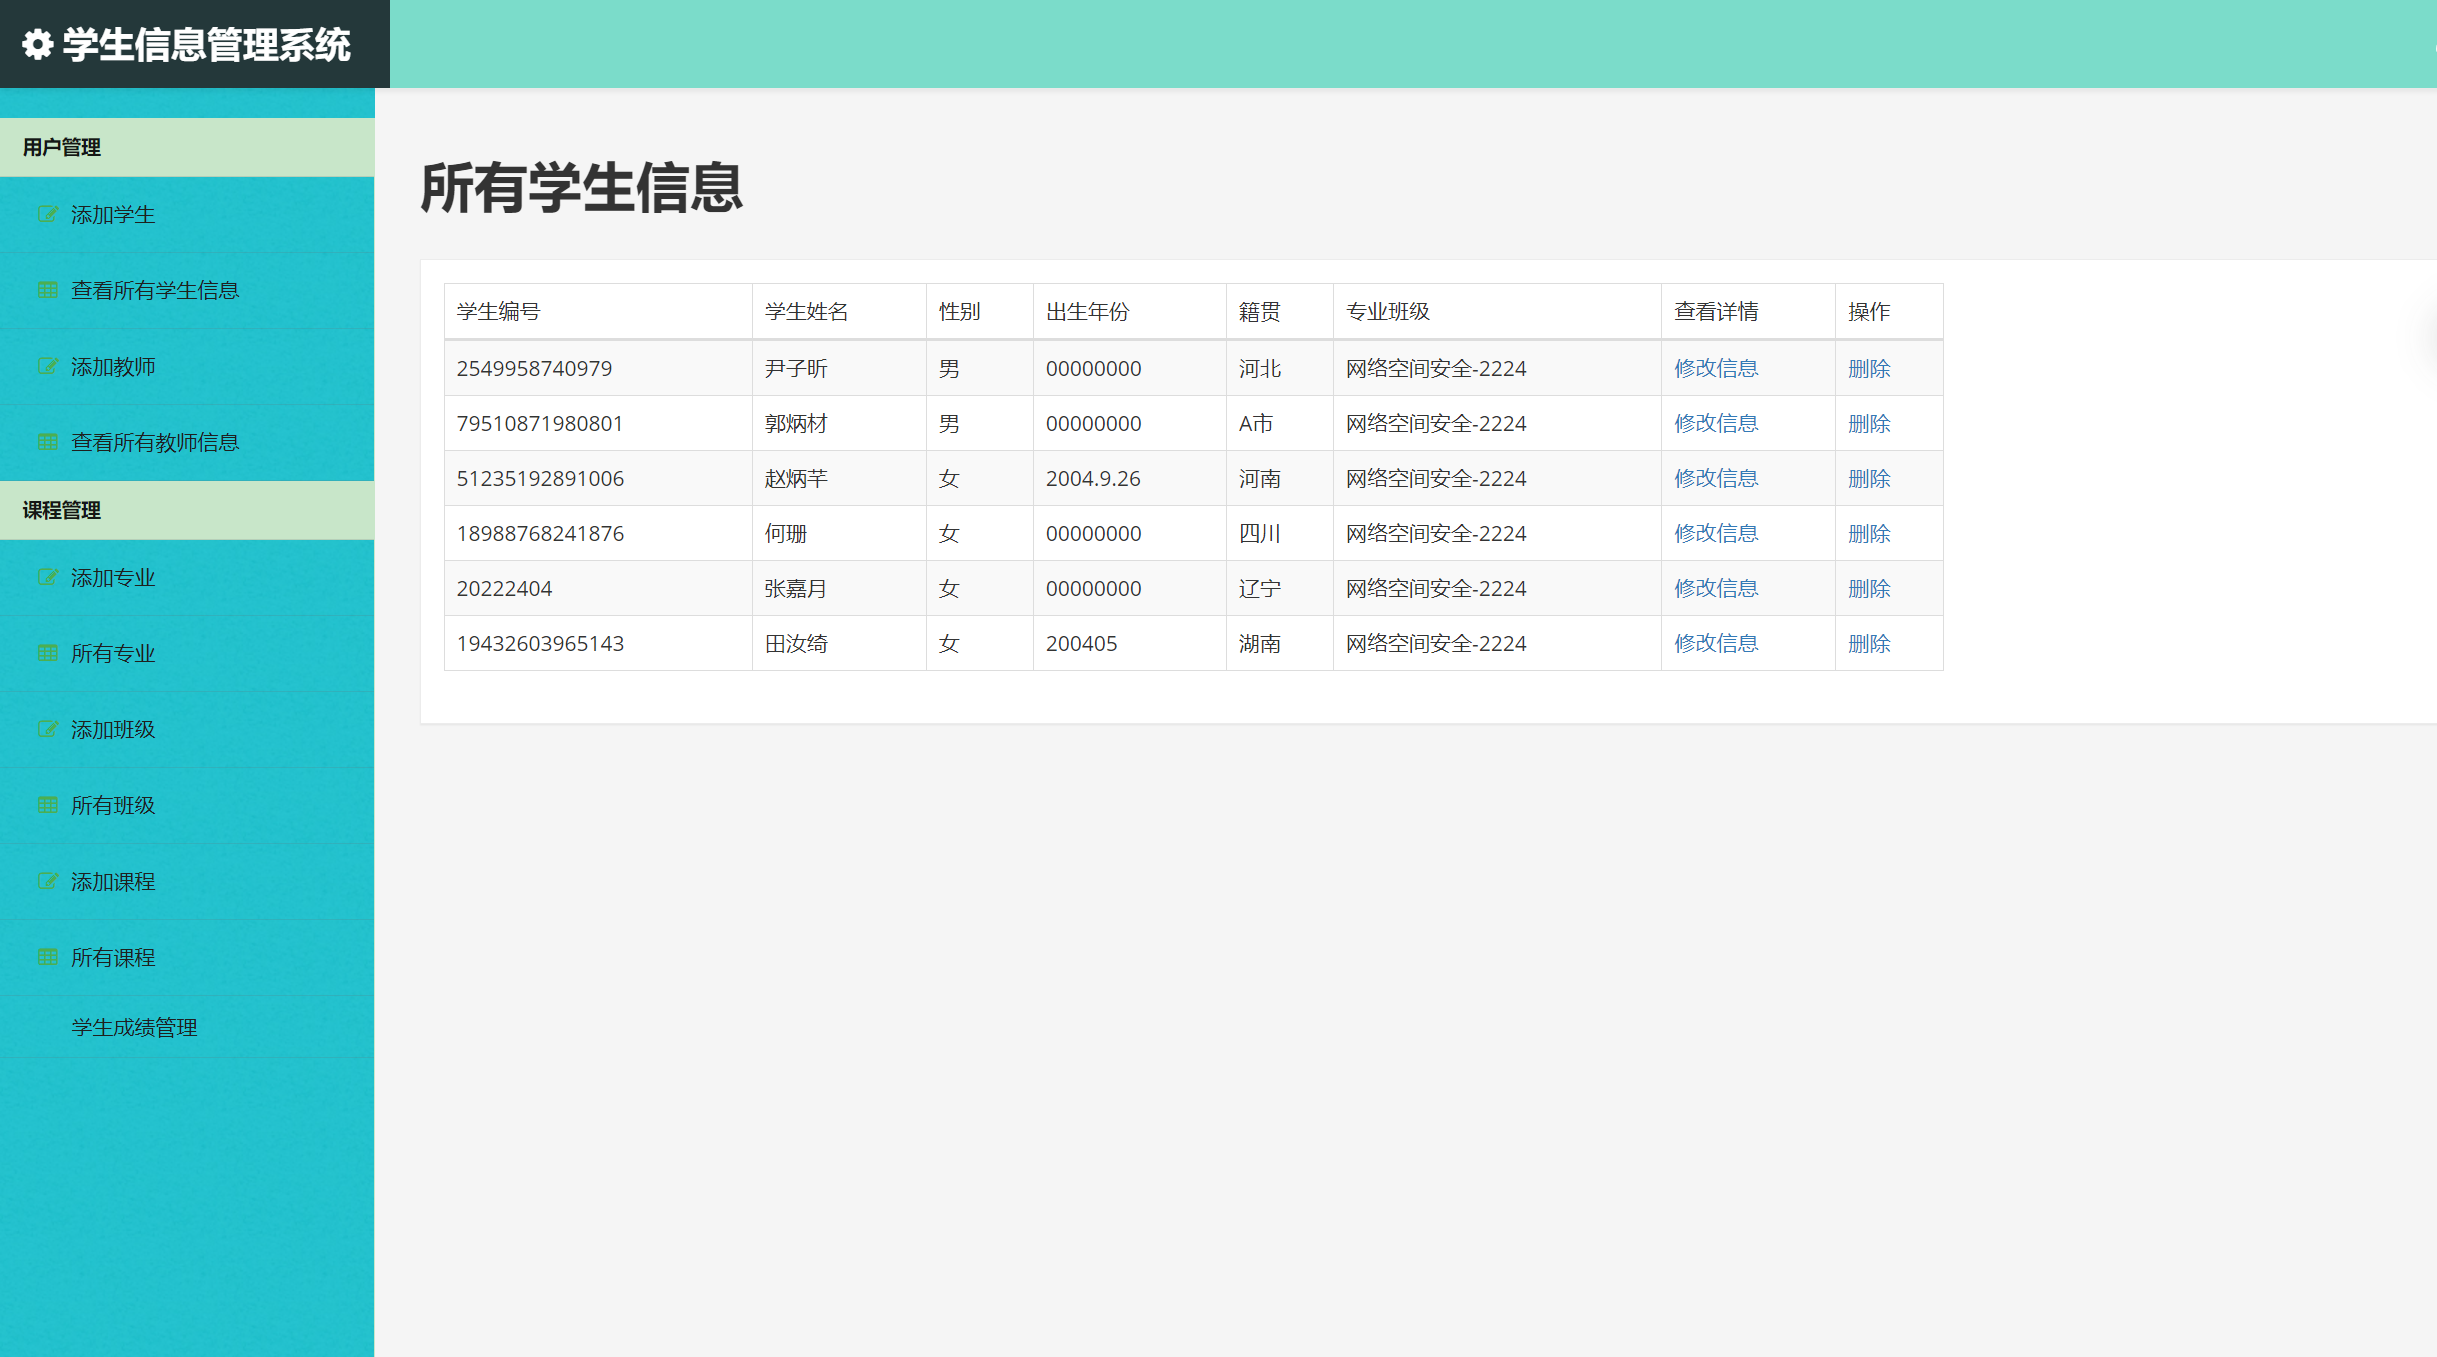Select the 课程管理 section header
This screenshot has height=1357, width=2437.
(x=62, y=510)
